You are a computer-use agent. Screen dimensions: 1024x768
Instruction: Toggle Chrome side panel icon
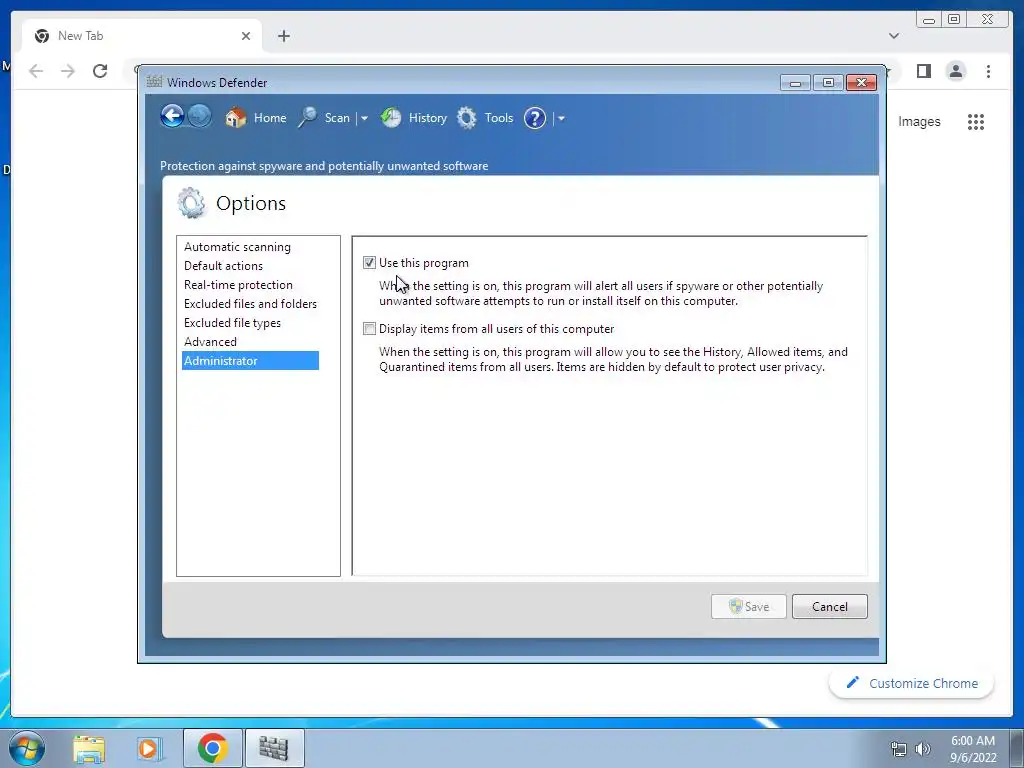point(923,71)
